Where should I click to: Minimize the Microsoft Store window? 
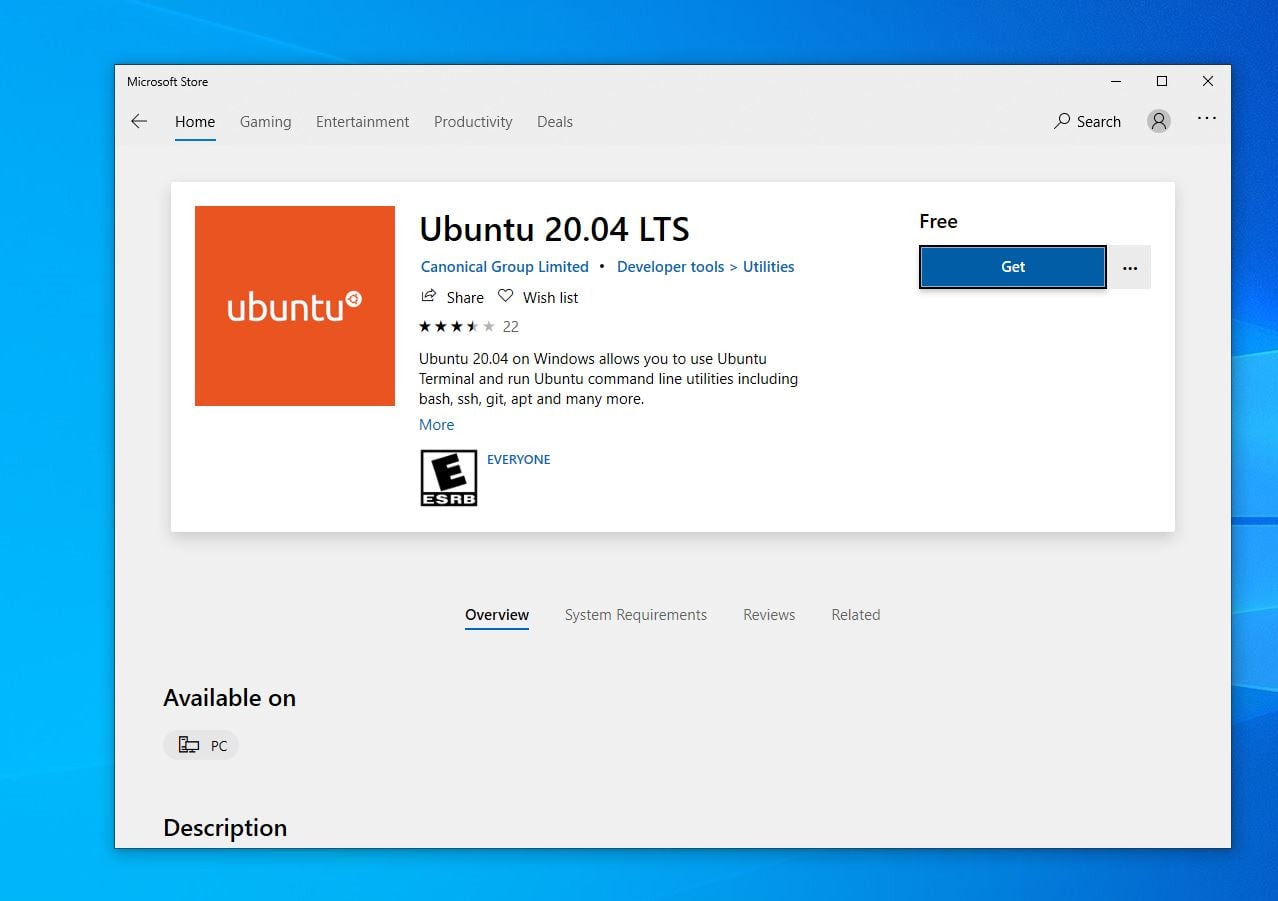(x=1116, y=81)
